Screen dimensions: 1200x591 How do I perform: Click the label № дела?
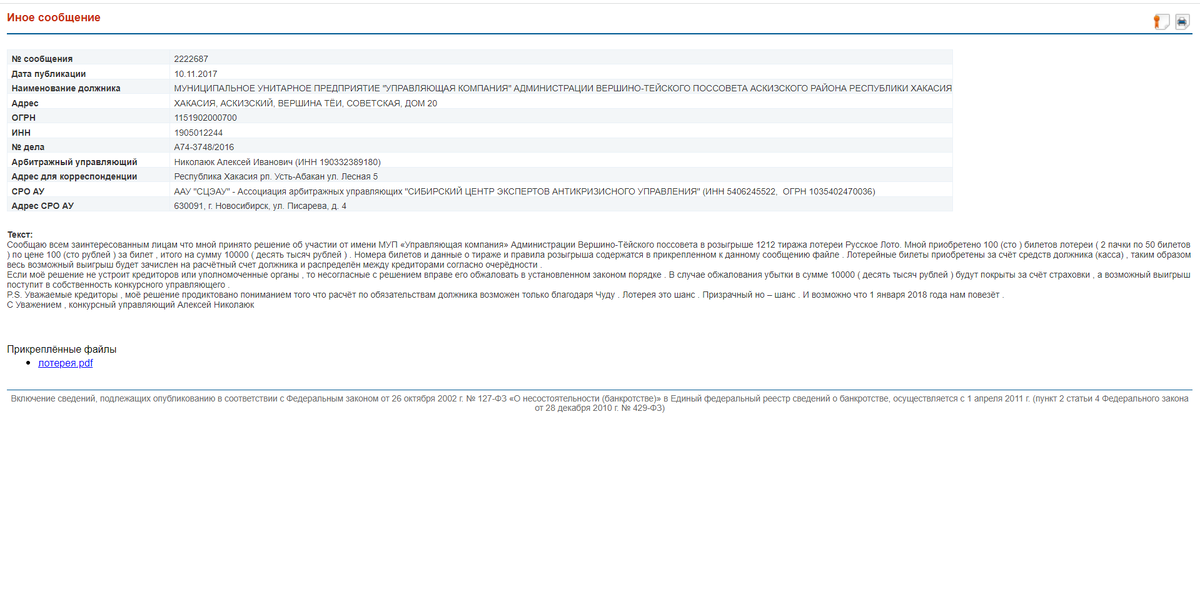tap(29, 147)
